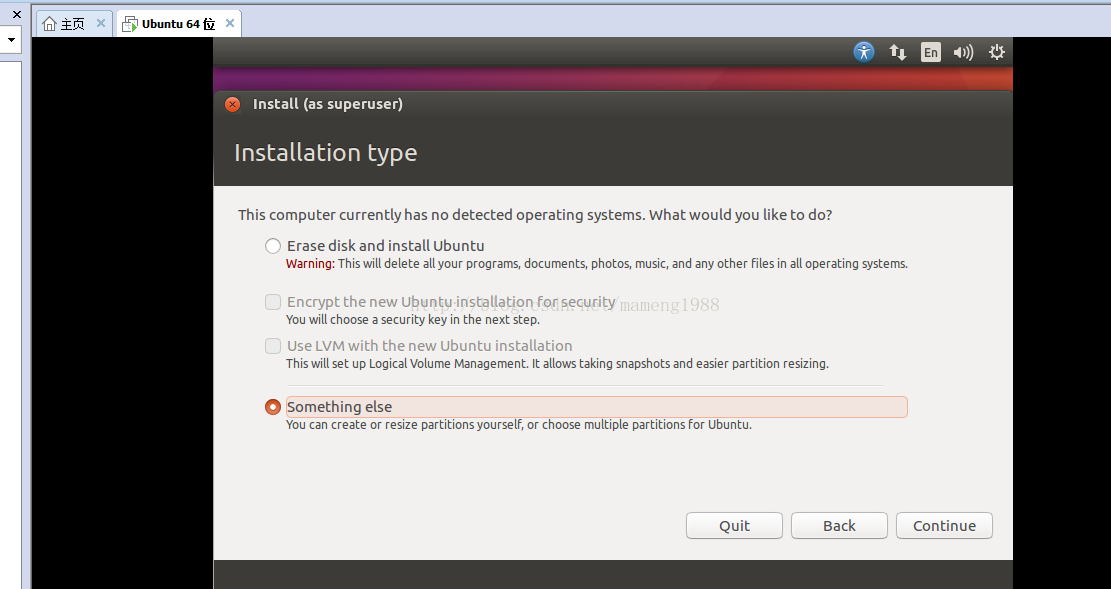
Task: Click the home icon on 主页 tab
Action: pyautogui.click(x=49, y=24)
